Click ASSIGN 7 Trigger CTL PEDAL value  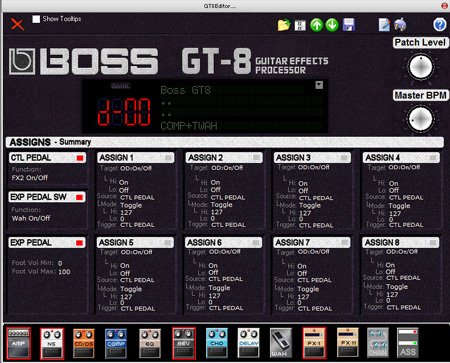coord(315,309)
